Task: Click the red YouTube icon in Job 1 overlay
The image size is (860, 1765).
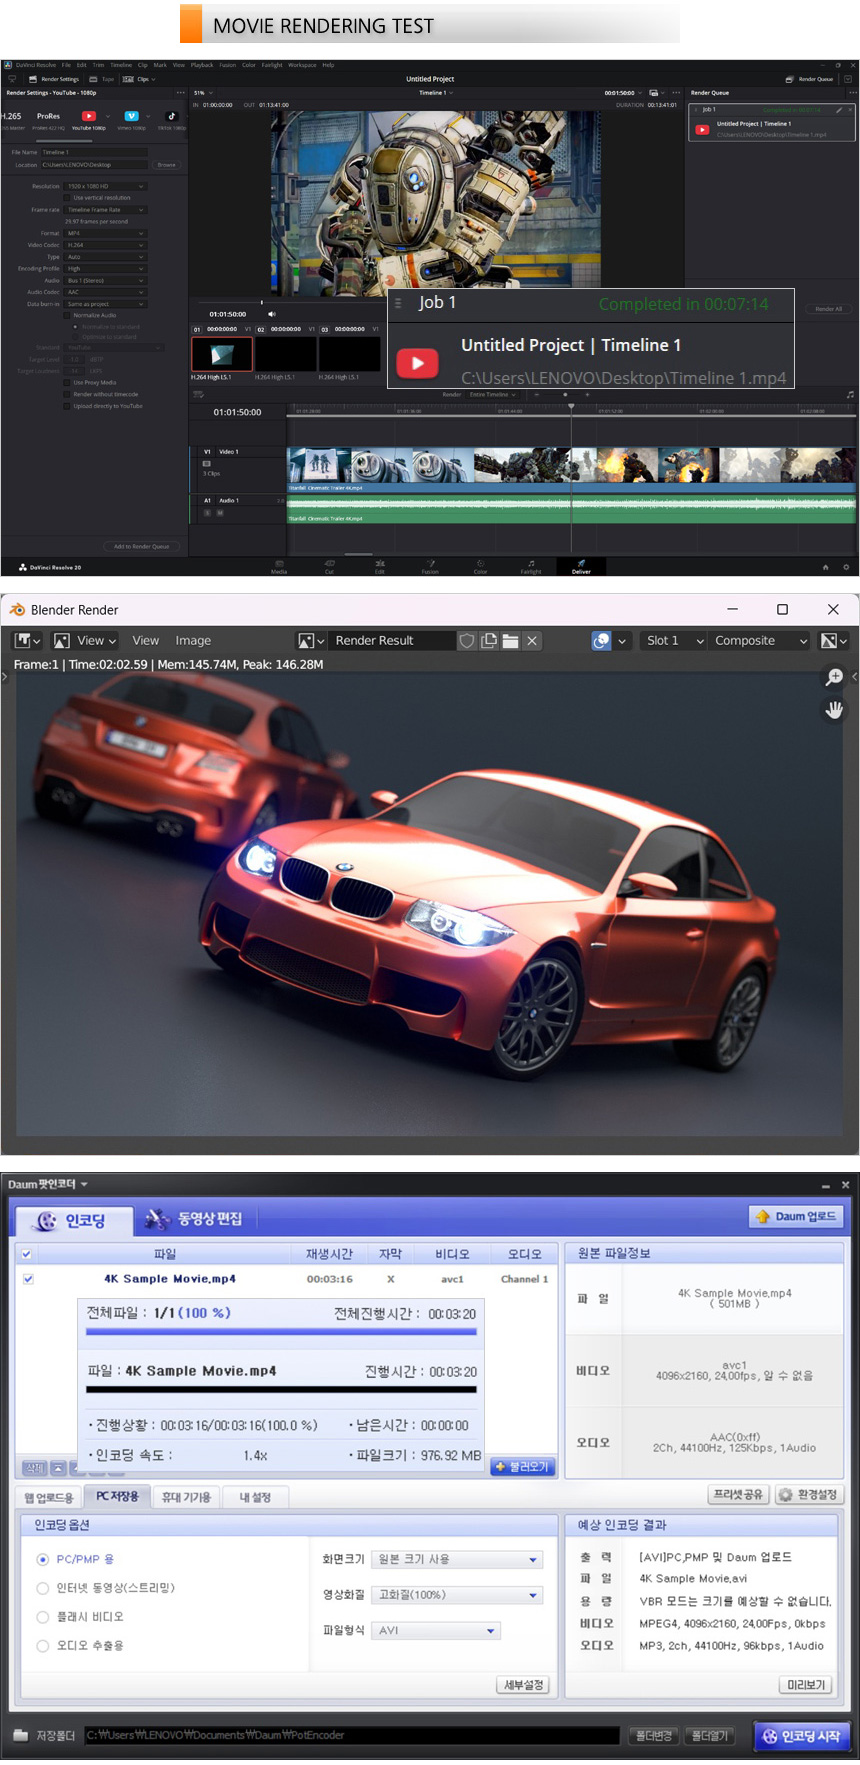Action: tap(417, 363)
